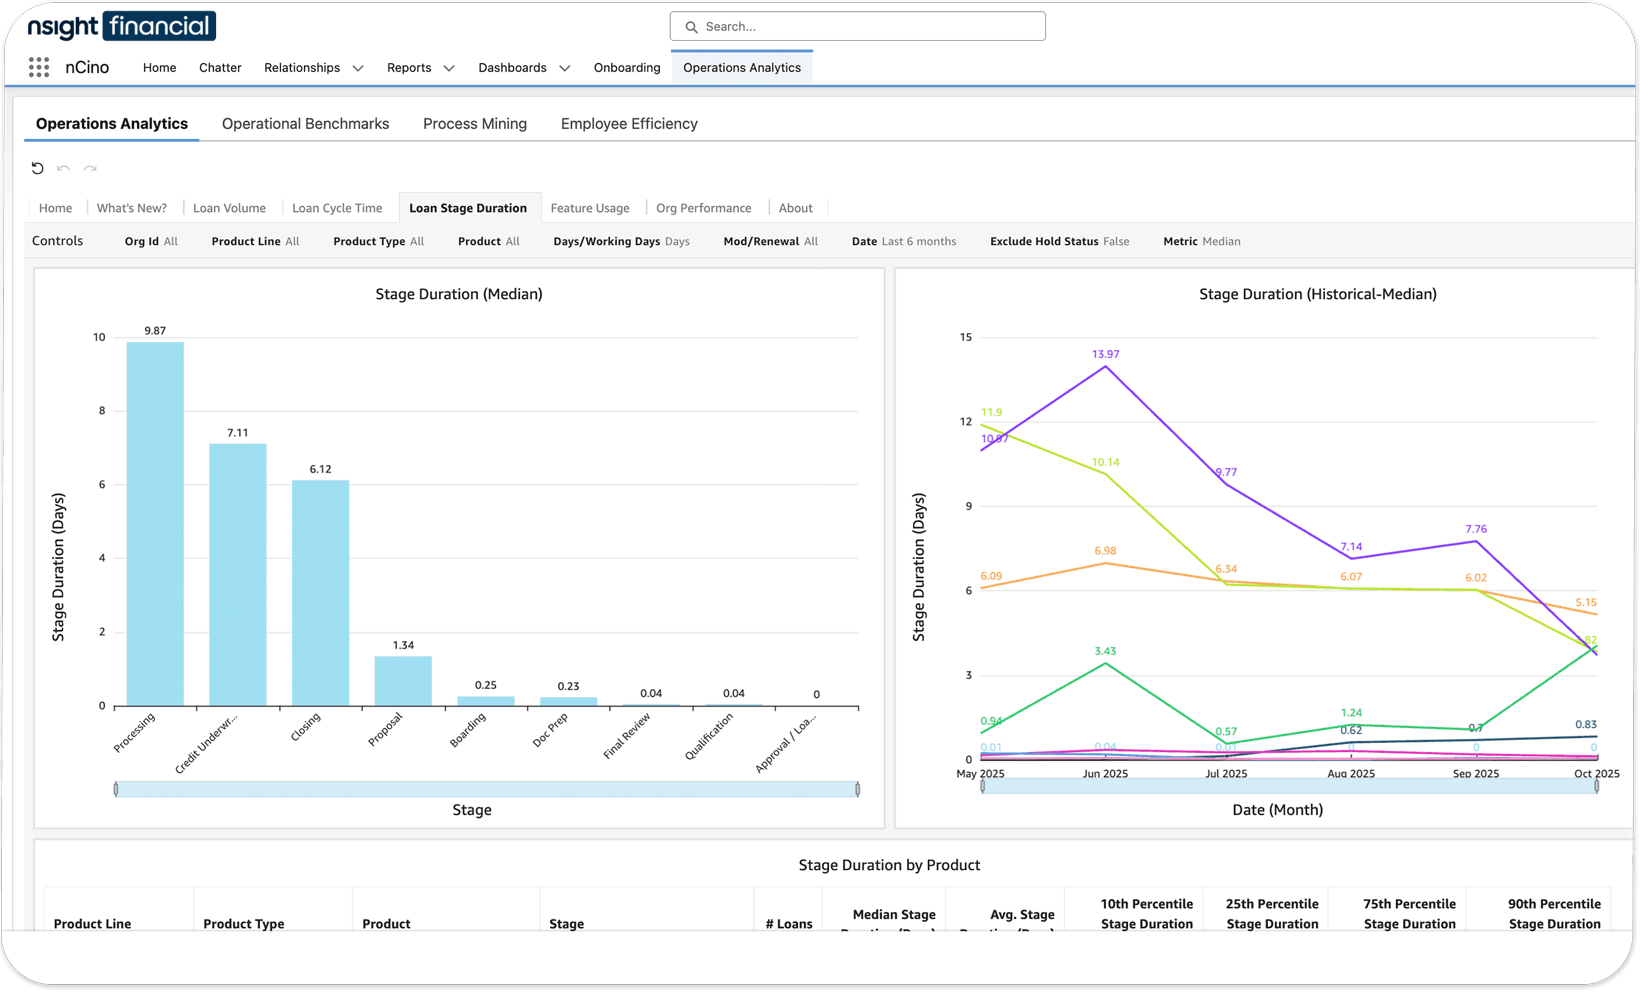The height and width of the screenshot is (1004, 1640).
Task: Click the About link in the dashboard navigation
Action: click(795, 207)
